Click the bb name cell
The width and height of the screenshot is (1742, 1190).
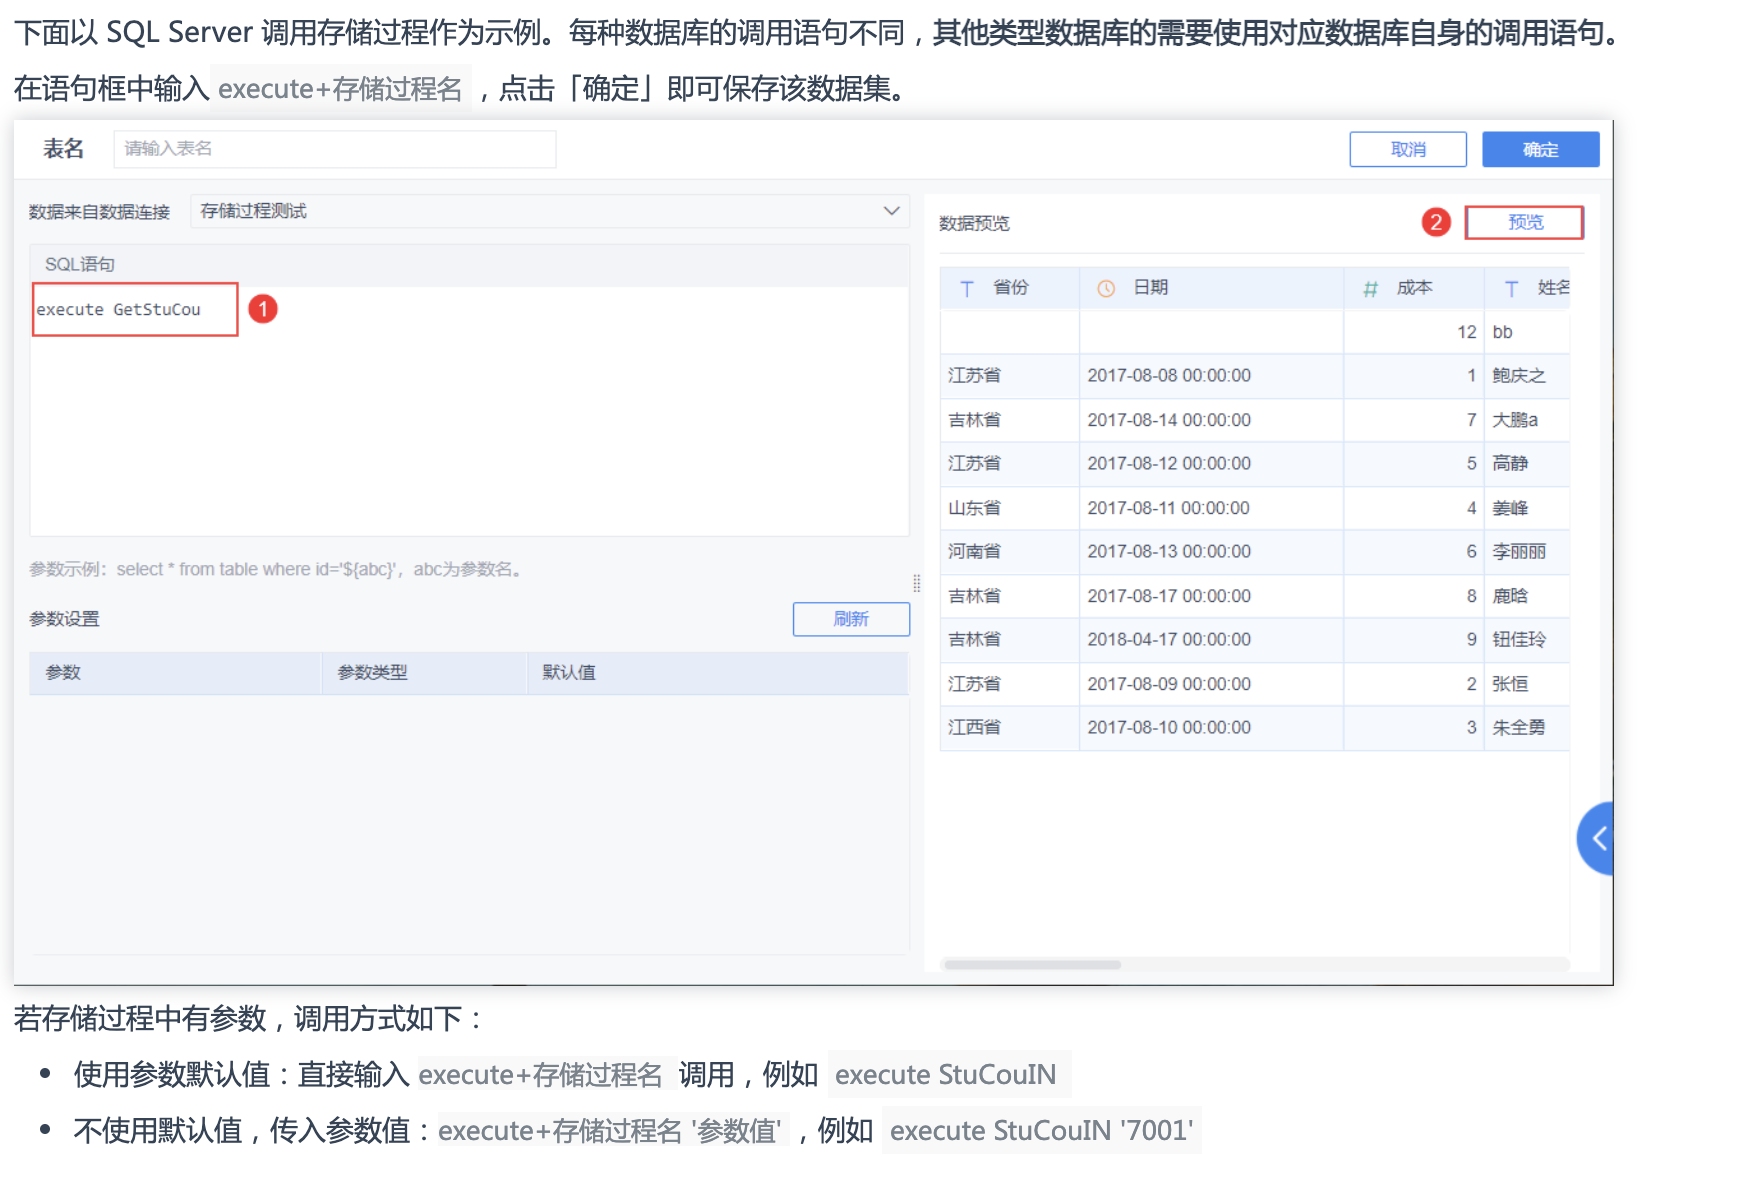pos(1526,332)
